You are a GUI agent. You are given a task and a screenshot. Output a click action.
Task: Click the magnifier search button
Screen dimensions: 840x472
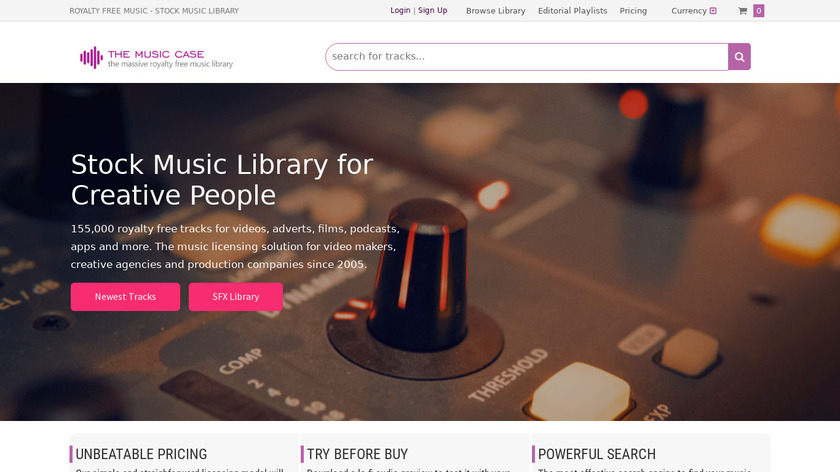coord(739,57)
